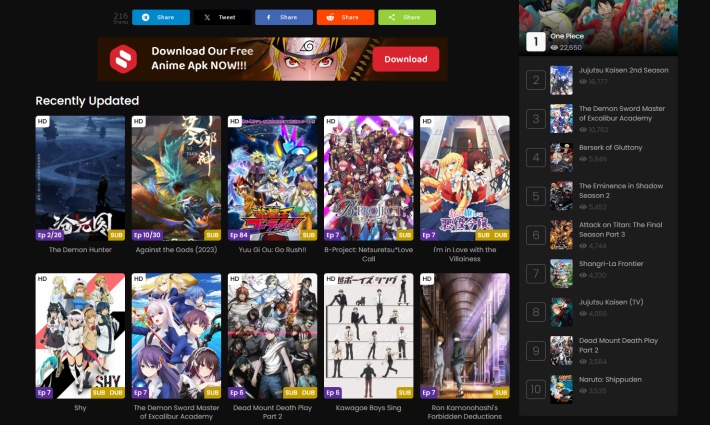Image resolution: width=710 pixels, height=425 pixels.
Task: Open Jujutsu Kaisen 2nd Season ranking link
Action: [x=624, y=70]
